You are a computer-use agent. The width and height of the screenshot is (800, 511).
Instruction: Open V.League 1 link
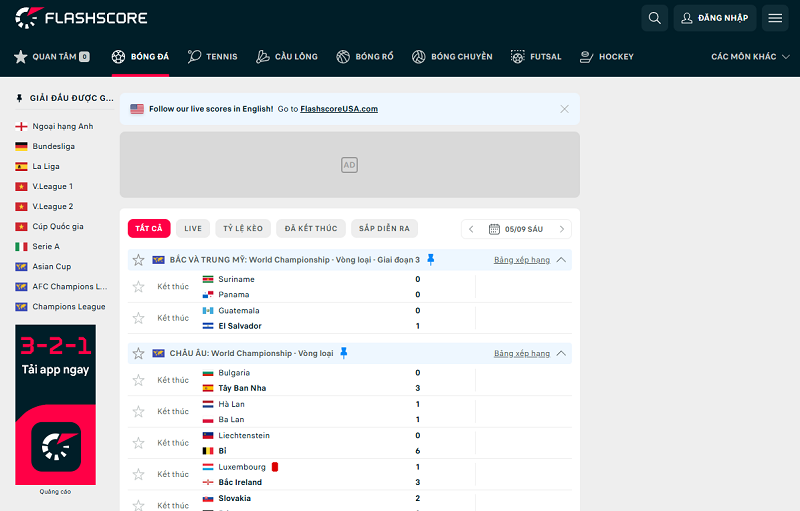point(44,186)
